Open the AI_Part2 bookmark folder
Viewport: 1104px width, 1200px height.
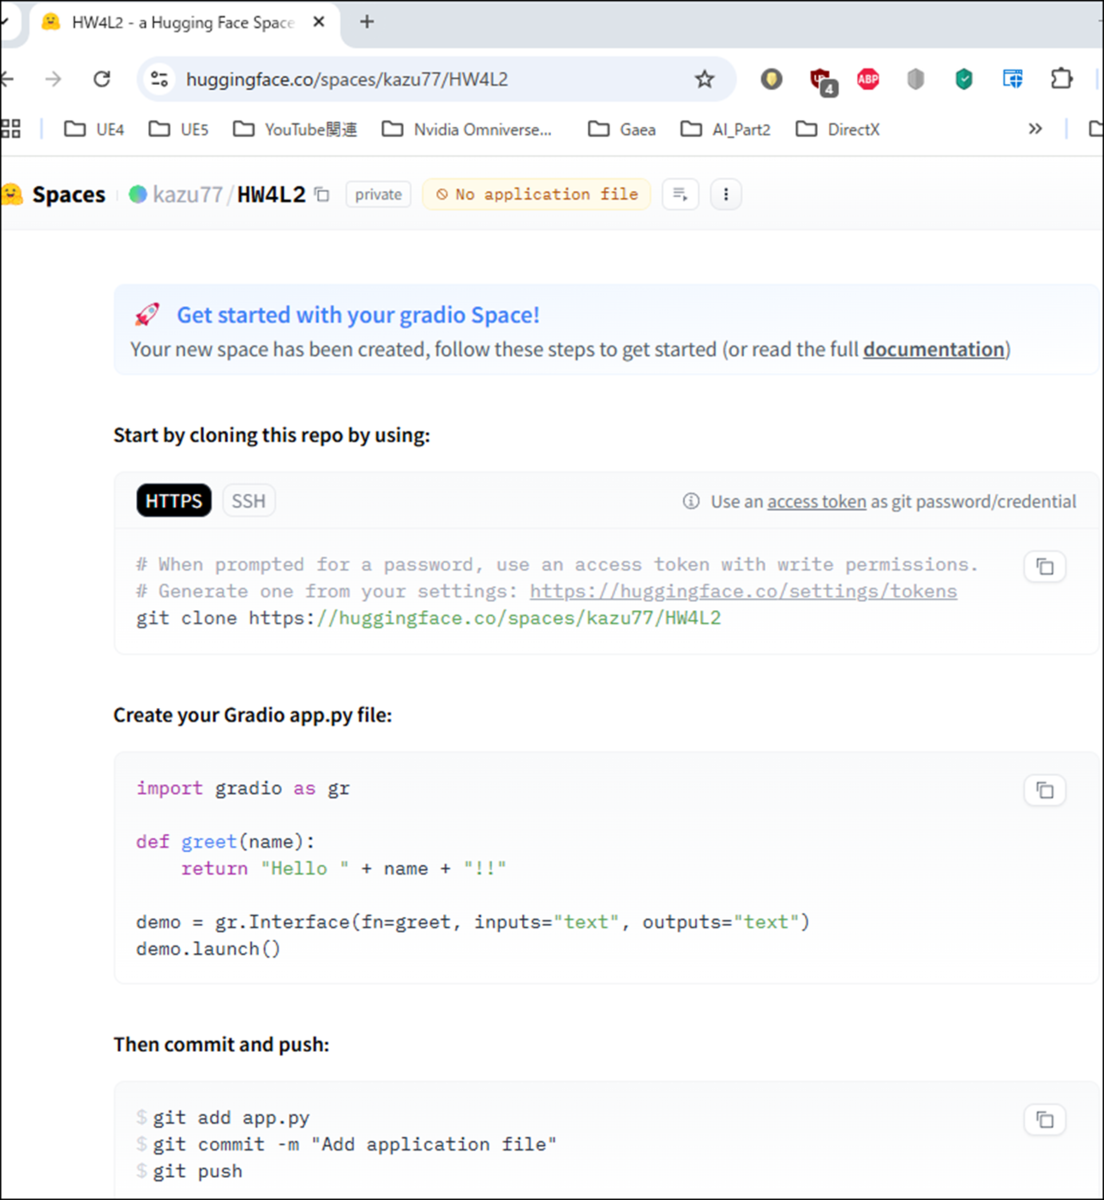coord(725,129)
